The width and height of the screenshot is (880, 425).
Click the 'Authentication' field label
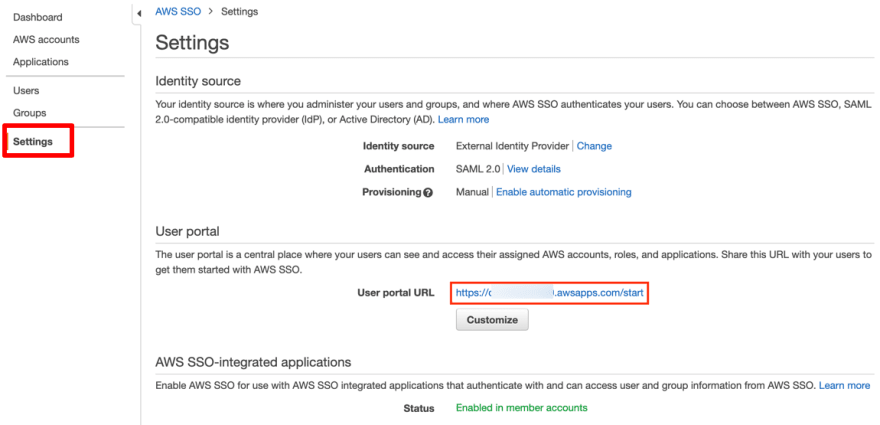399,169
